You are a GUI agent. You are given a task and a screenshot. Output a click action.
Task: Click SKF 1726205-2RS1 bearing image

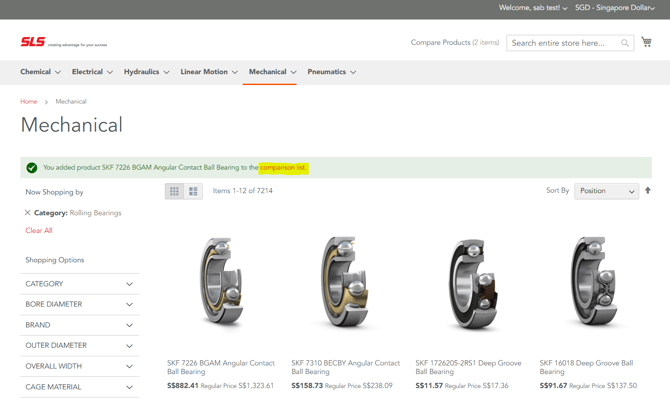click(x=473, y=284)
